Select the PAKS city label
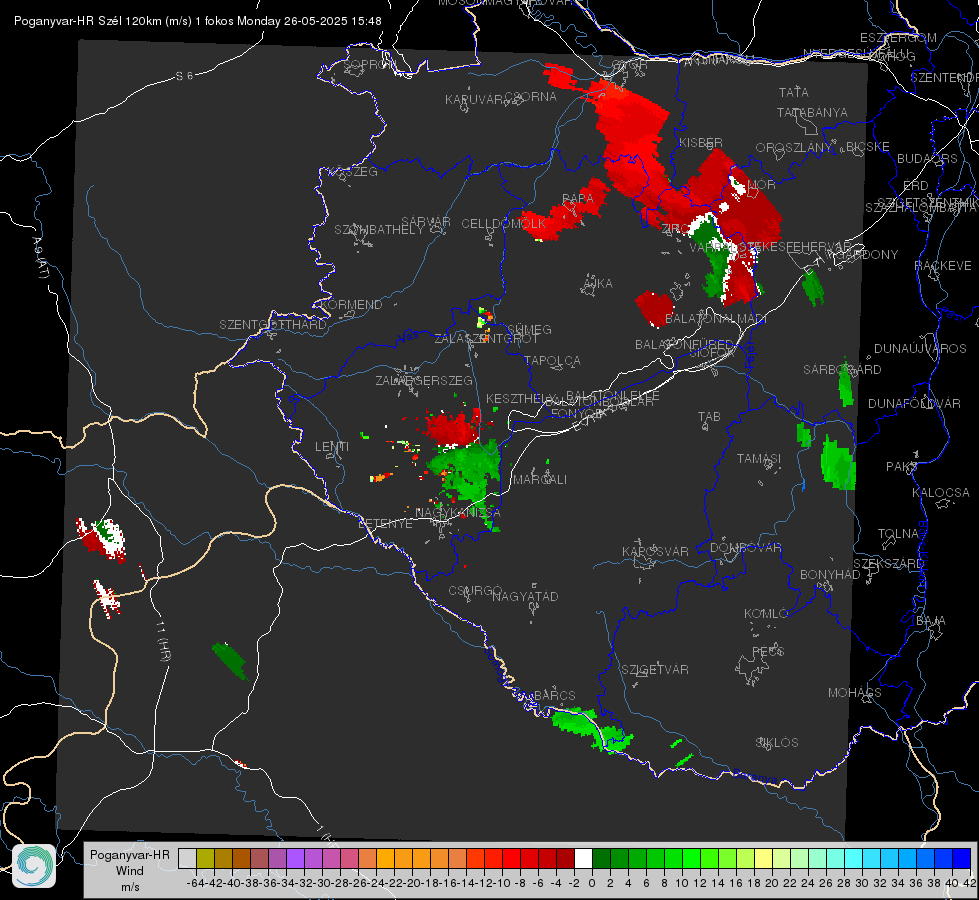 (x=902, y=467)
